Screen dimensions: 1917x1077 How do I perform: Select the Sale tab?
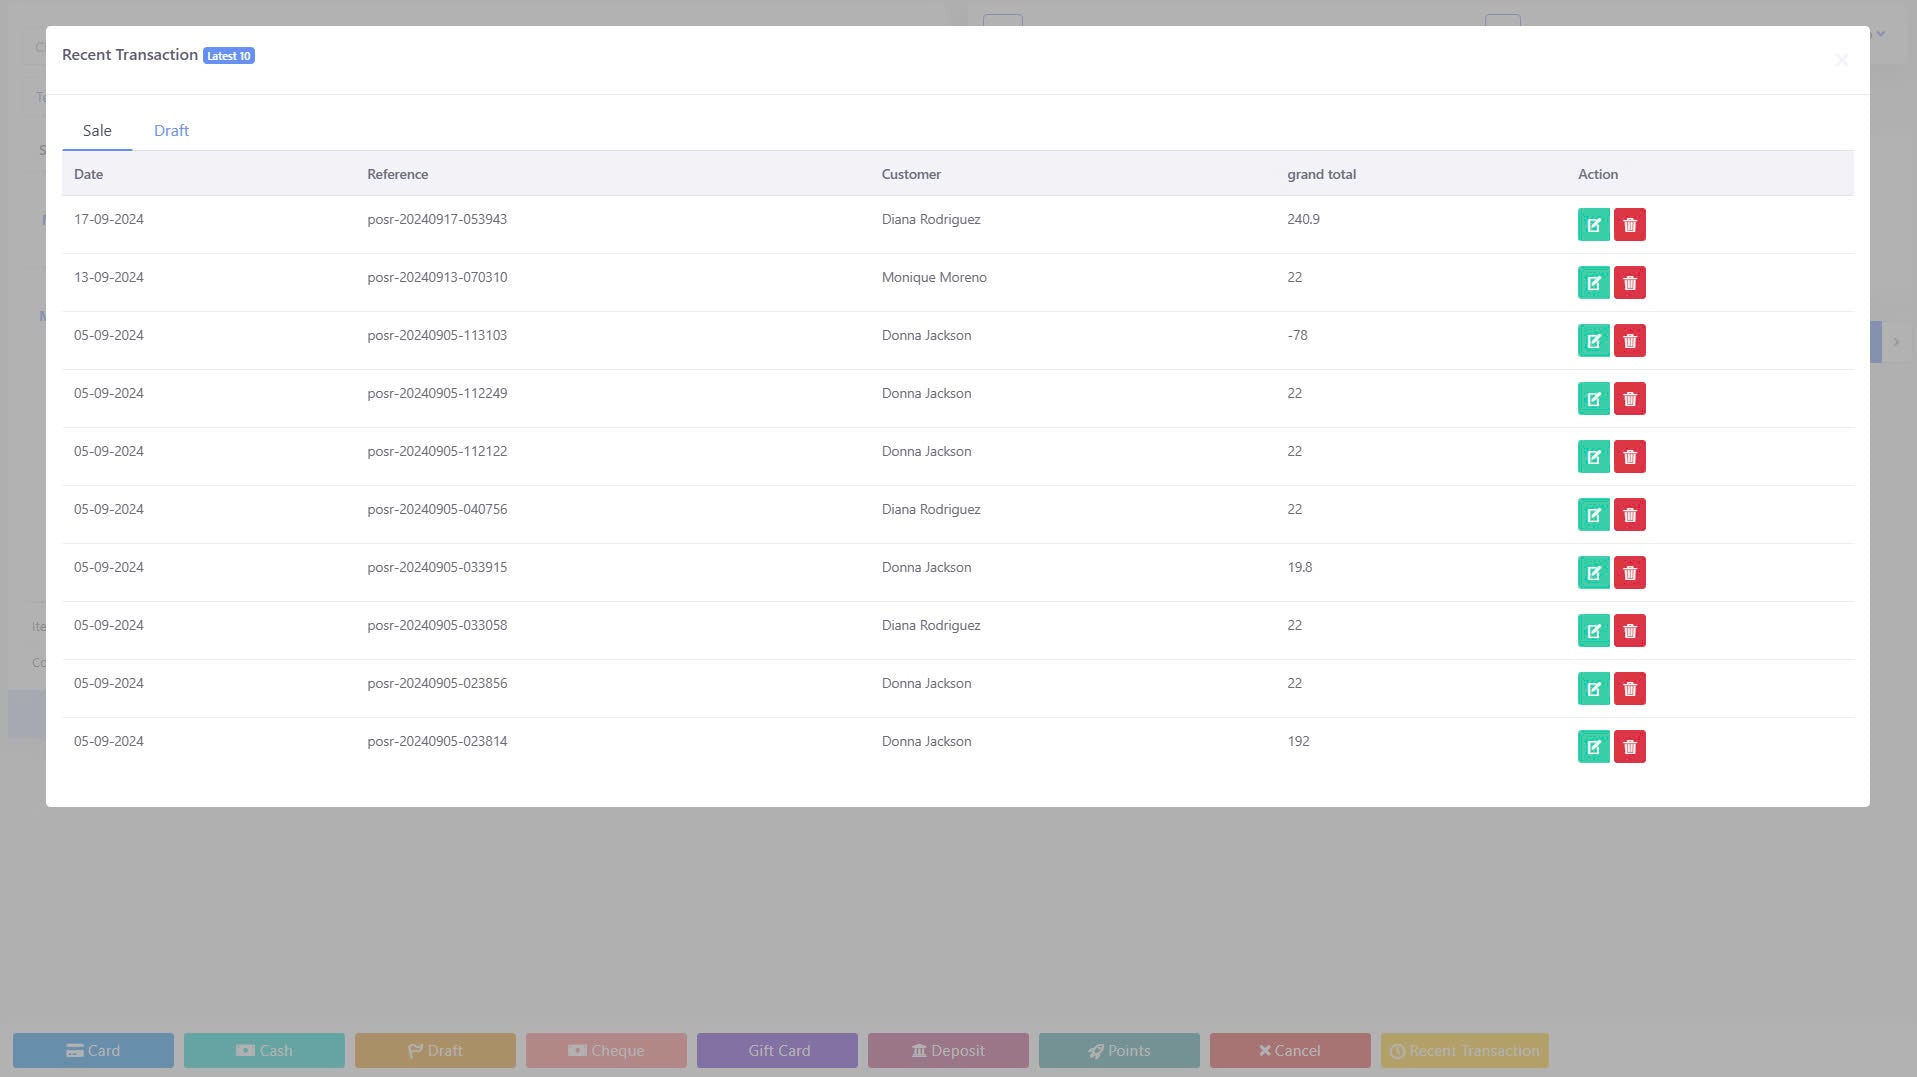coord(97,131)
